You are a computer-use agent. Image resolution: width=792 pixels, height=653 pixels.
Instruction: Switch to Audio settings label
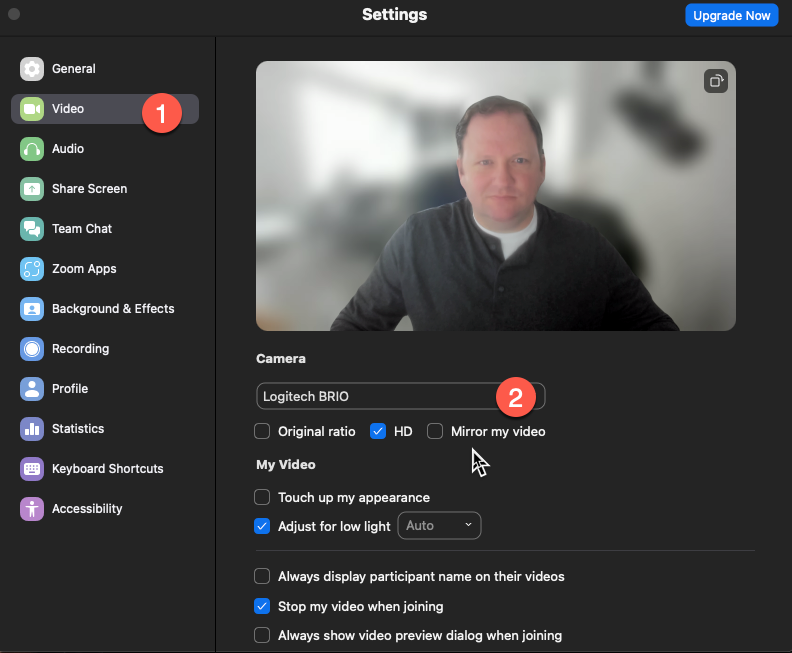click(68, 149)
